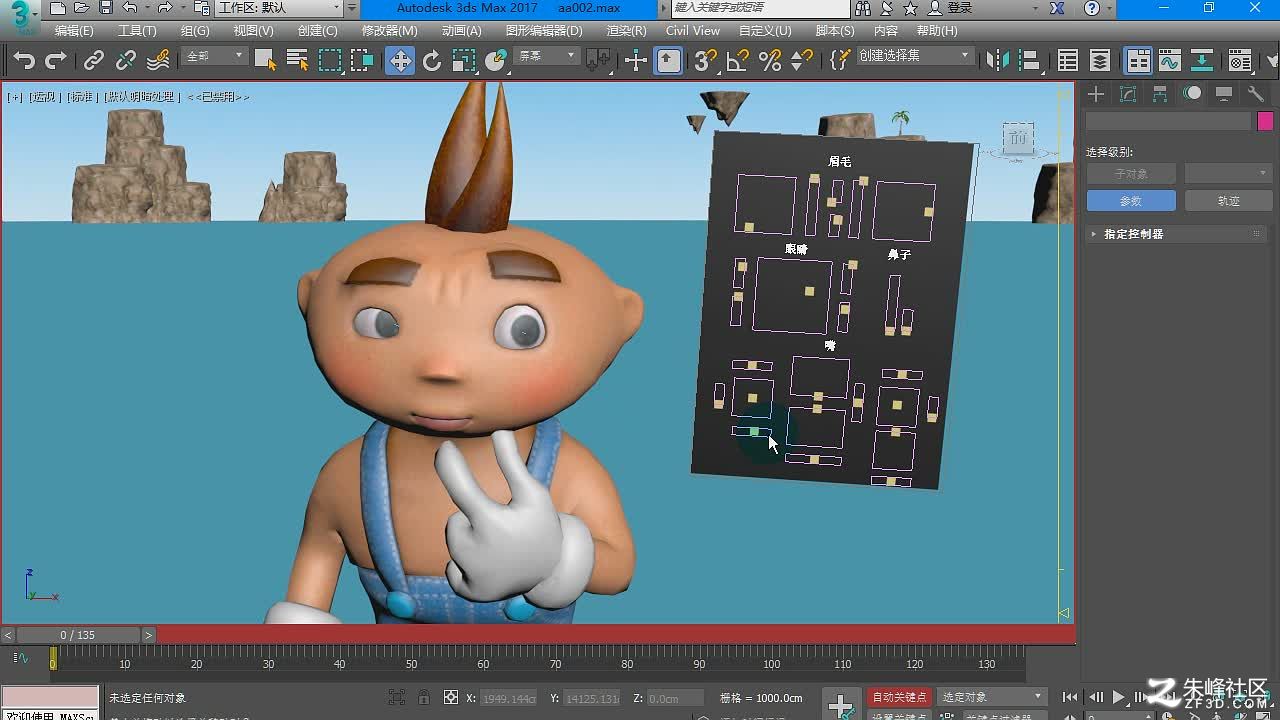Screen dimensions: 1280x720
Task: Activate the Select Object tool
Action: [x=265, y=61]
